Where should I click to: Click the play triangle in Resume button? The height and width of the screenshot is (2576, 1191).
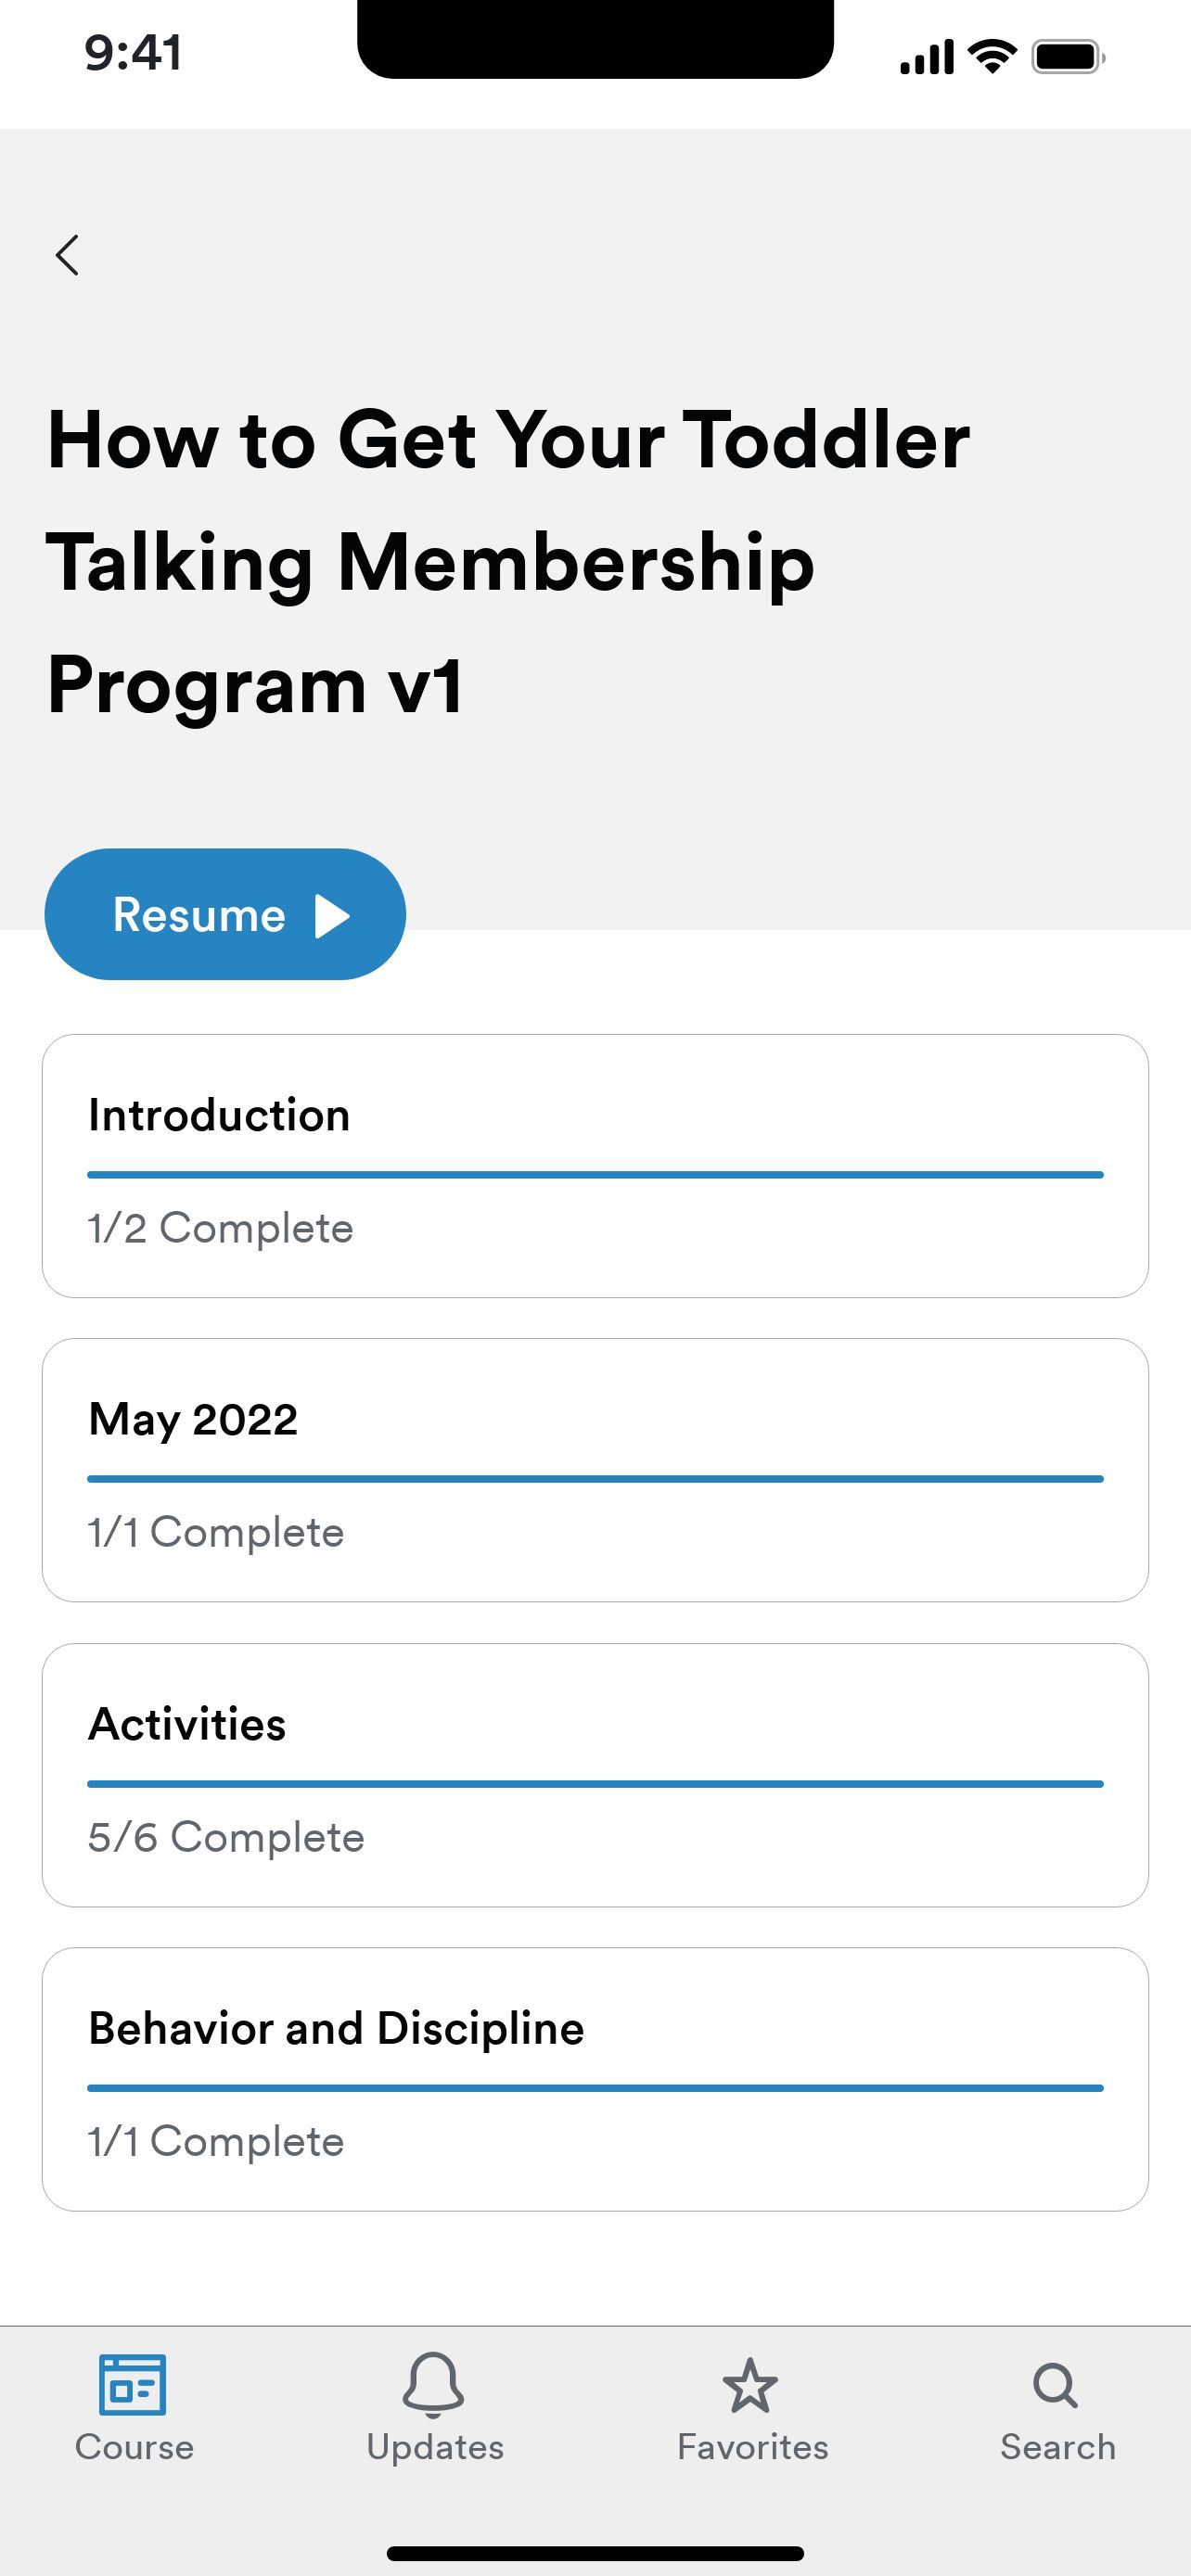point(332,916)
